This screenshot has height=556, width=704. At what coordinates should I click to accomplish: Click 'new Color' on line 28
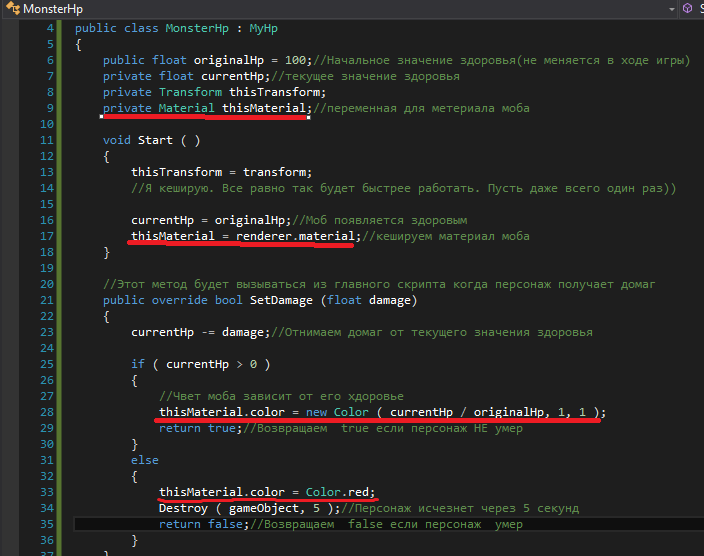pyautogui.click(x=337, y=412)
